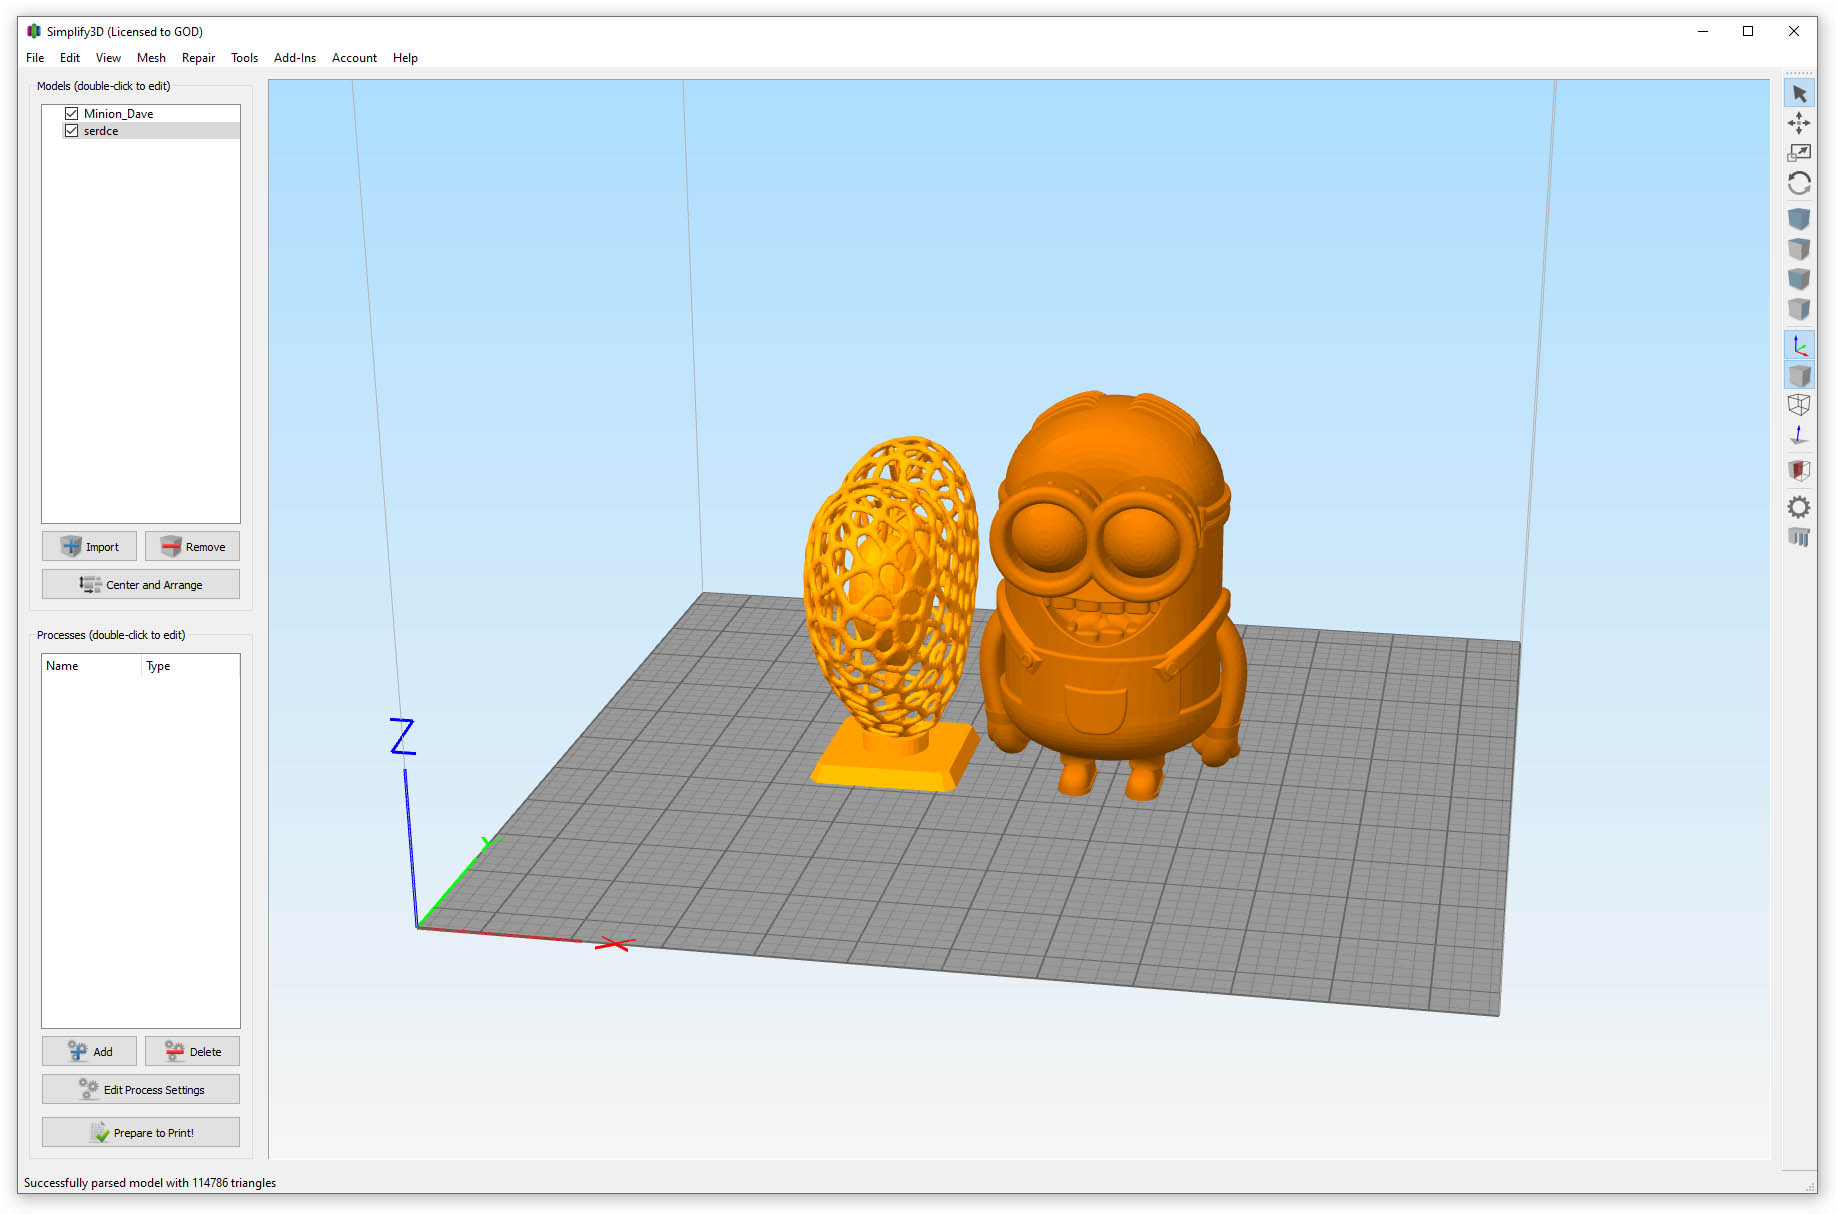The image size is (1836, 1214).
Task: Toggle the coordinate axes display icon
Action: 1799,346
